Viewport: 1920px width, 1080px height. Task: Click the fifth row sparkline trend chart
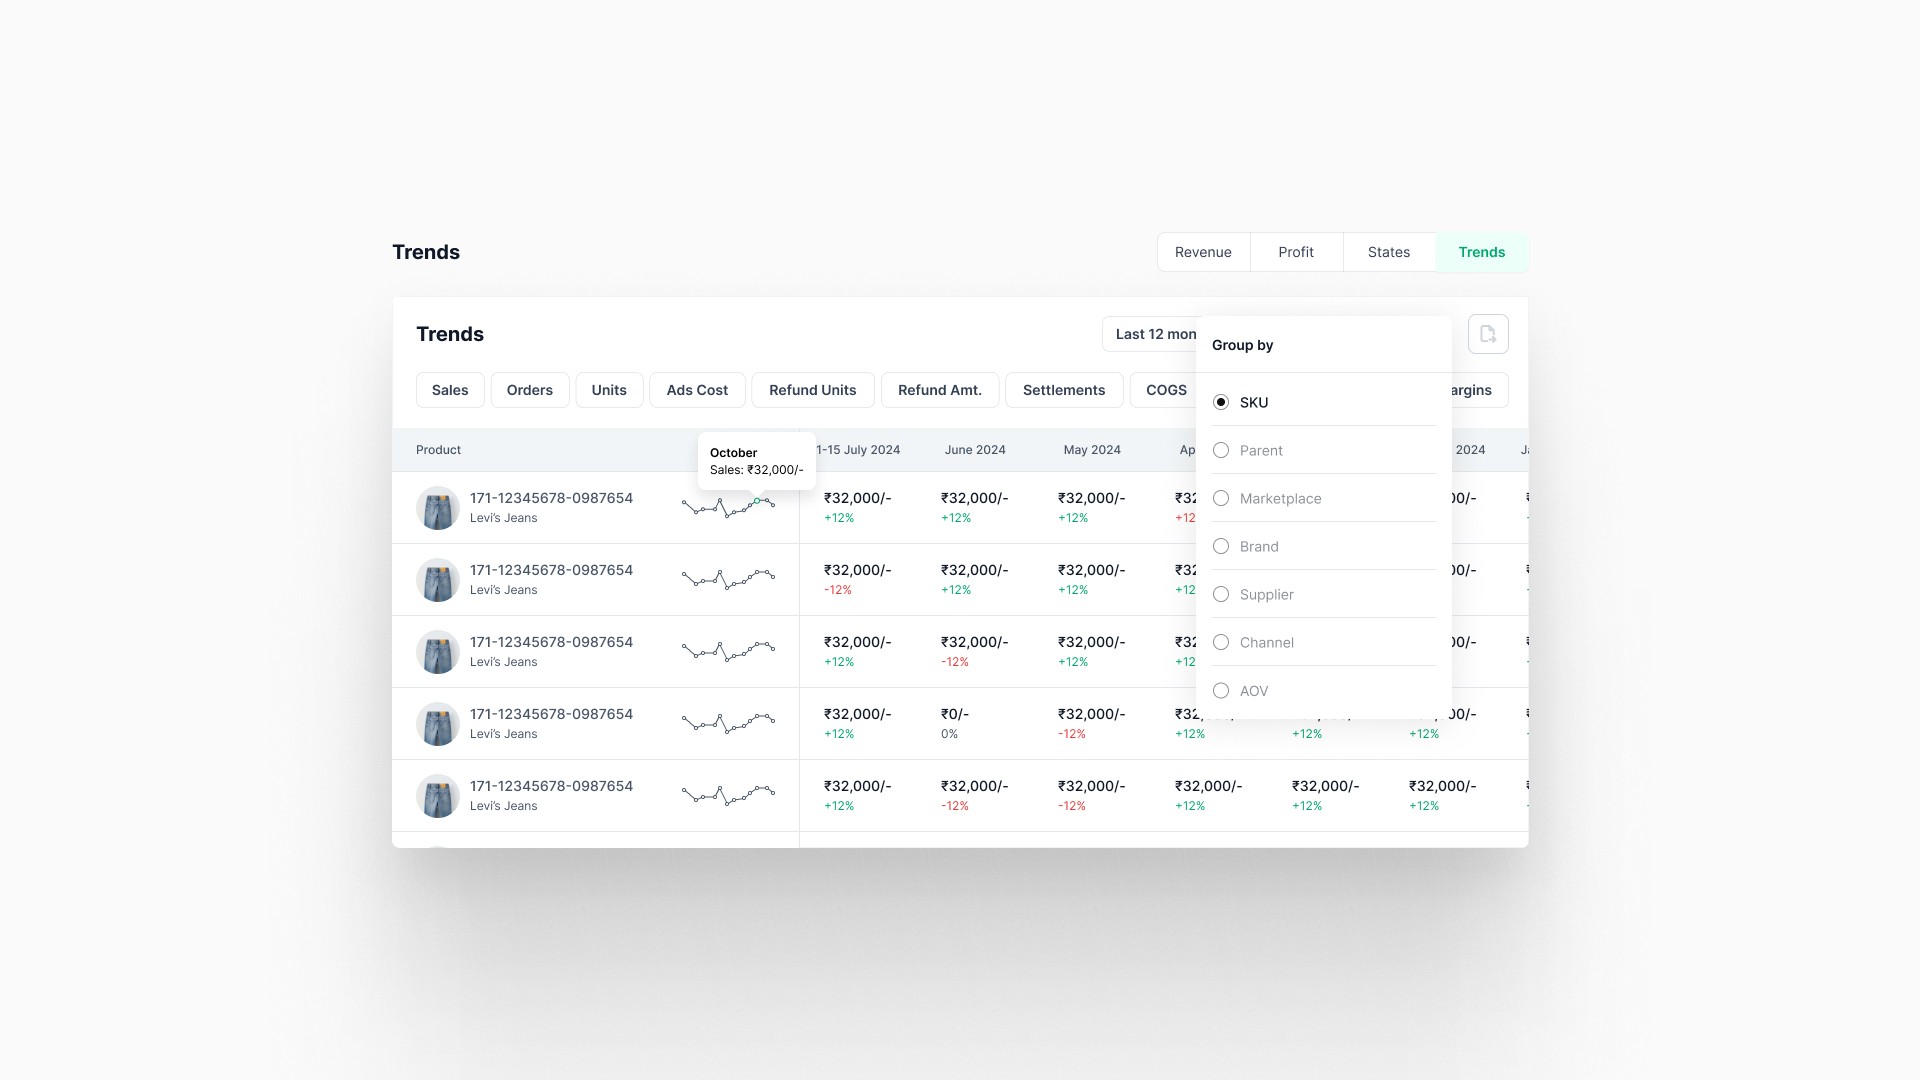coord(728,795)
